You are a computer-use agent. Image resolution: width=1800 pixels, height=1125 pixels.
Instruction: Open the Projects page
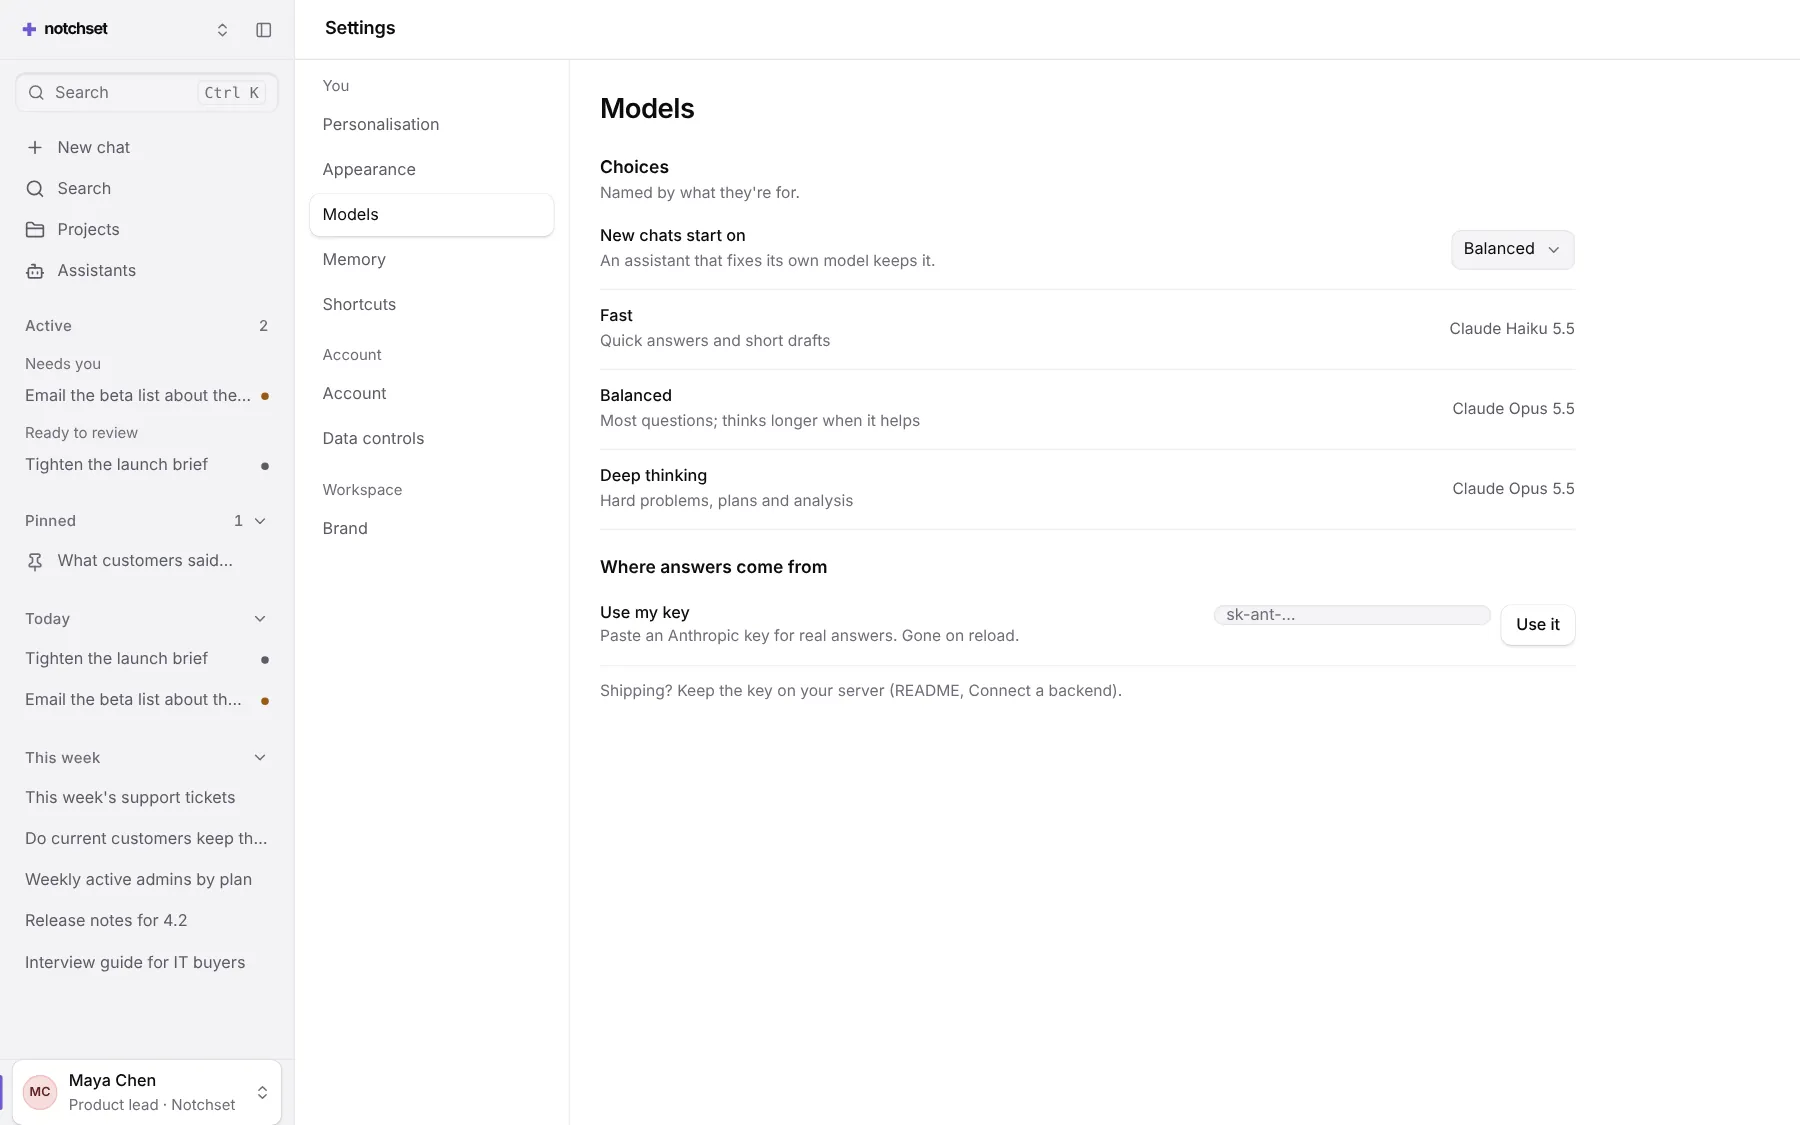[147, 230]
